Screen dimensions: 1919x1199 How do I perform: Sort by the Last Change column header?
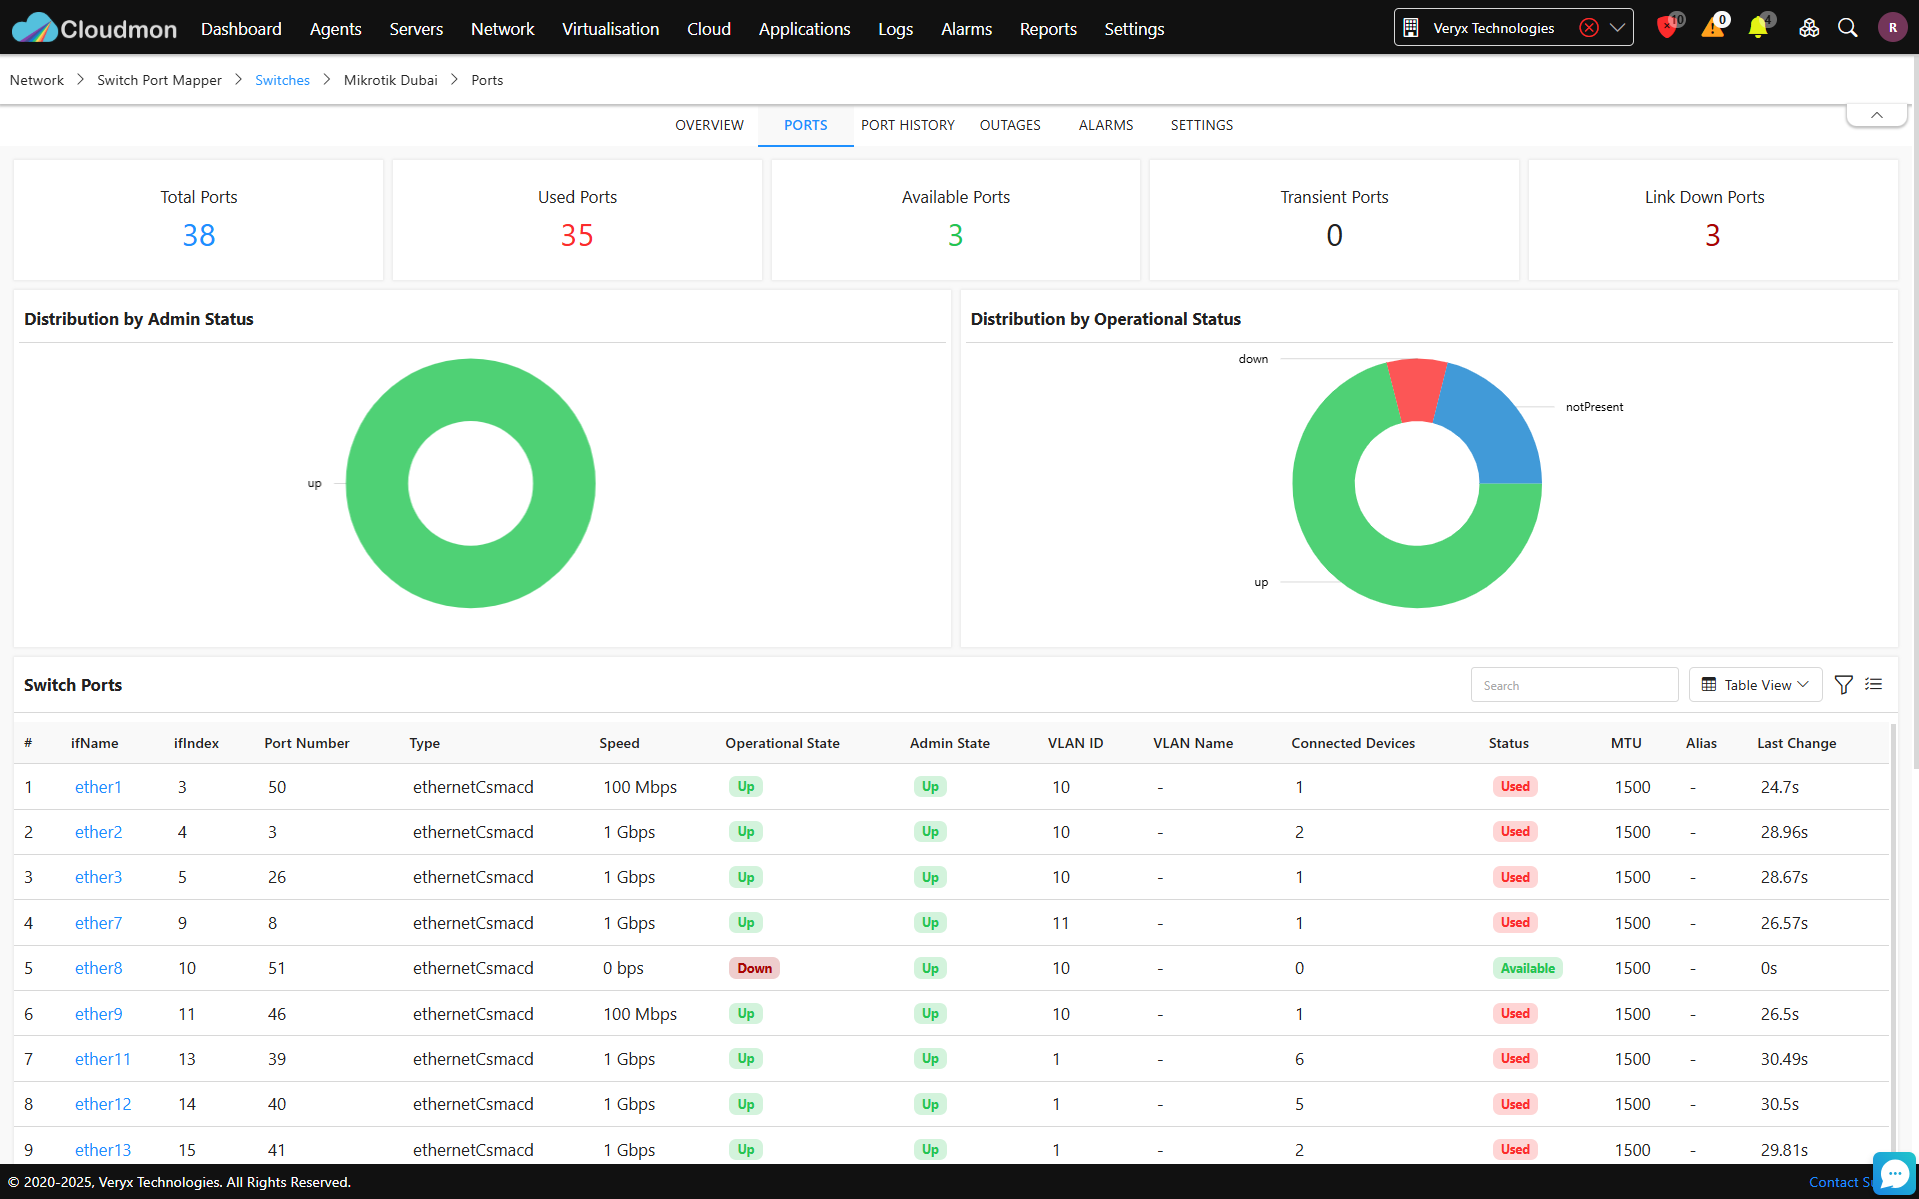[1796, 743]
